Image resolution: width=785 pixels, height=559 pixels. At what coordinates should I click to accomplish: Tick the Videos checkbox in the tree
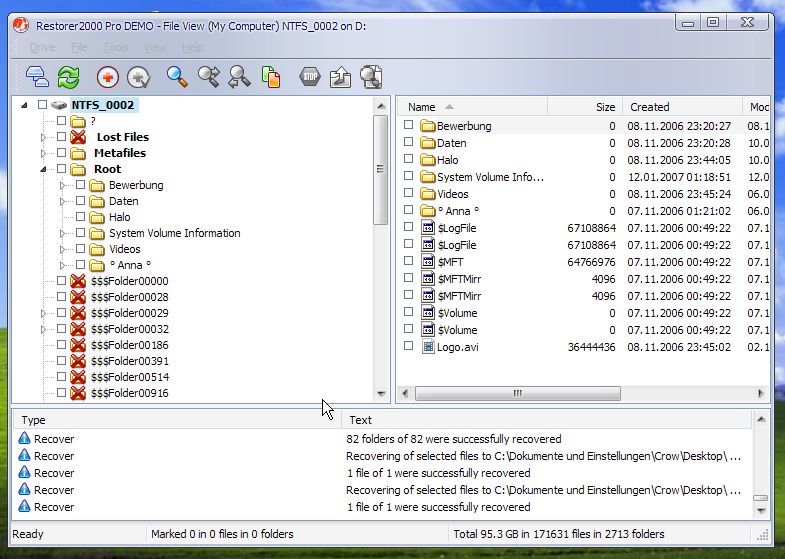(x=81, y=249)
